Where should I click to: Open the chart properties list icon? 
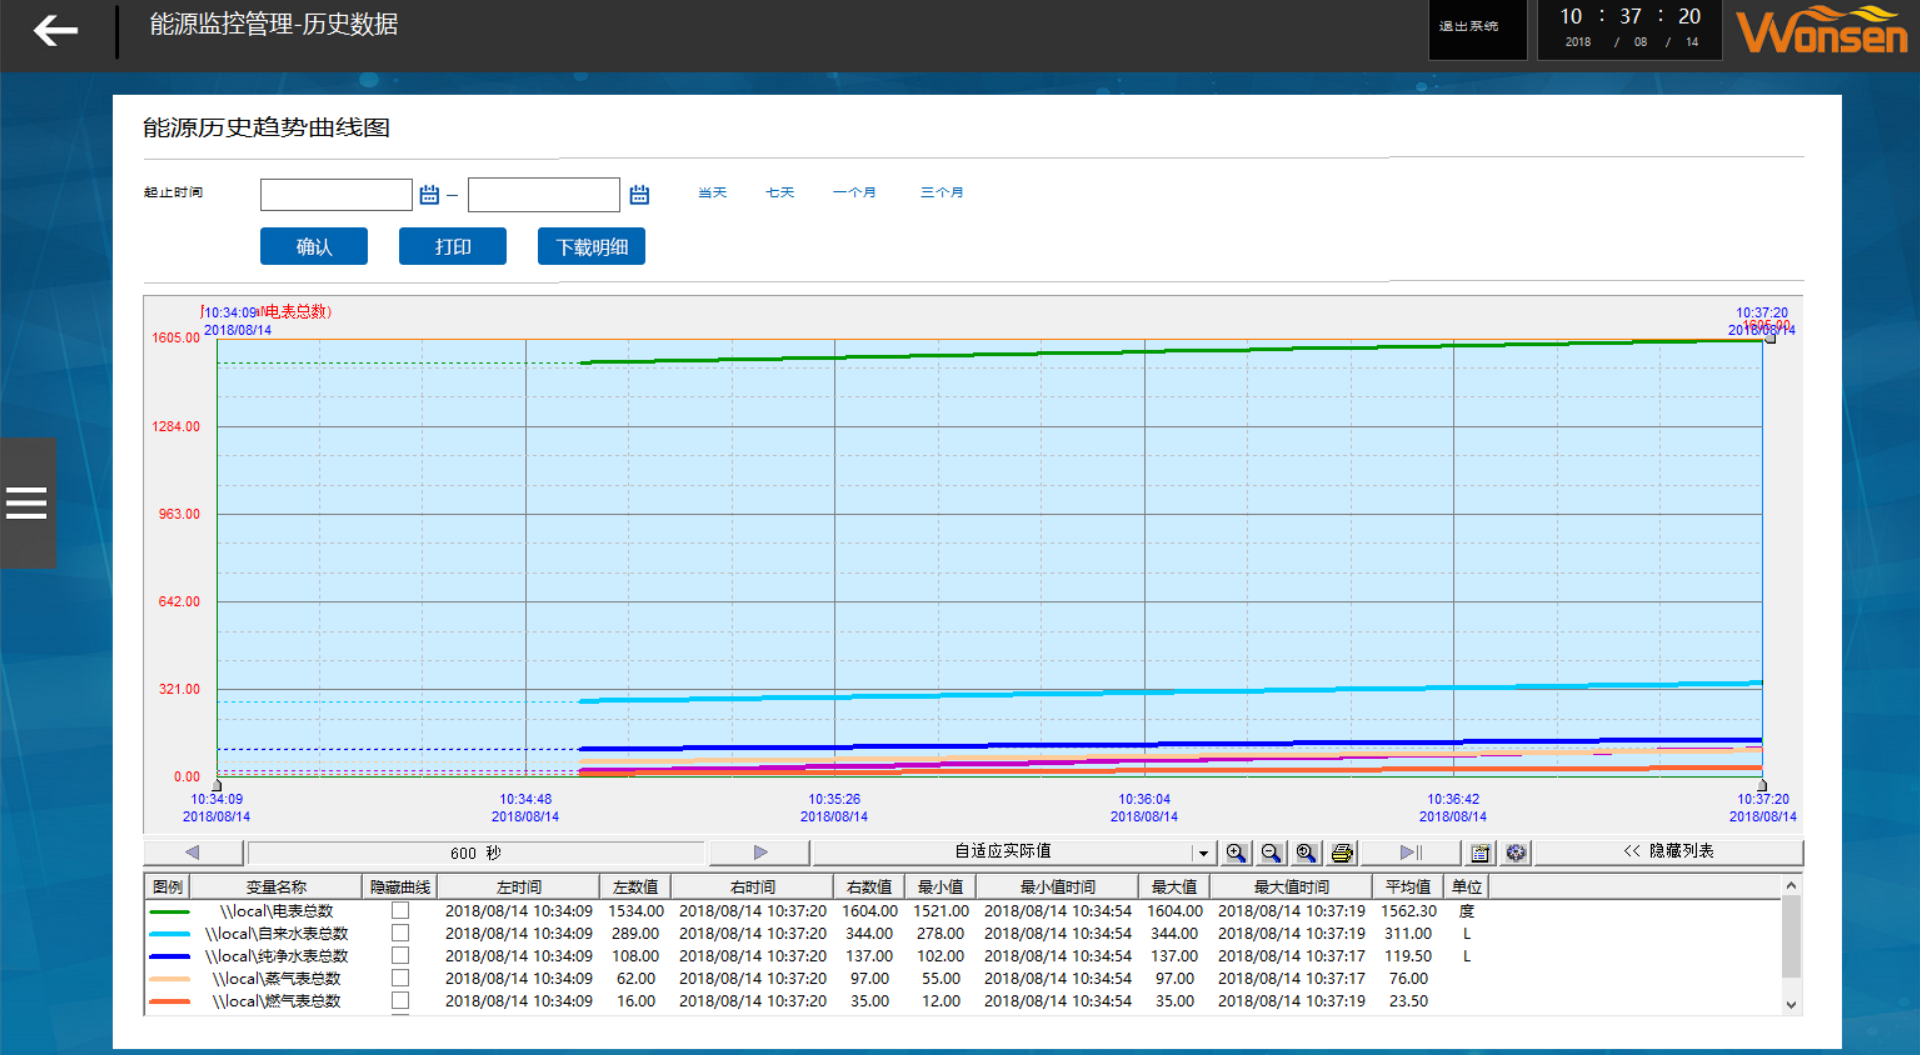[x=1480, y=853]
